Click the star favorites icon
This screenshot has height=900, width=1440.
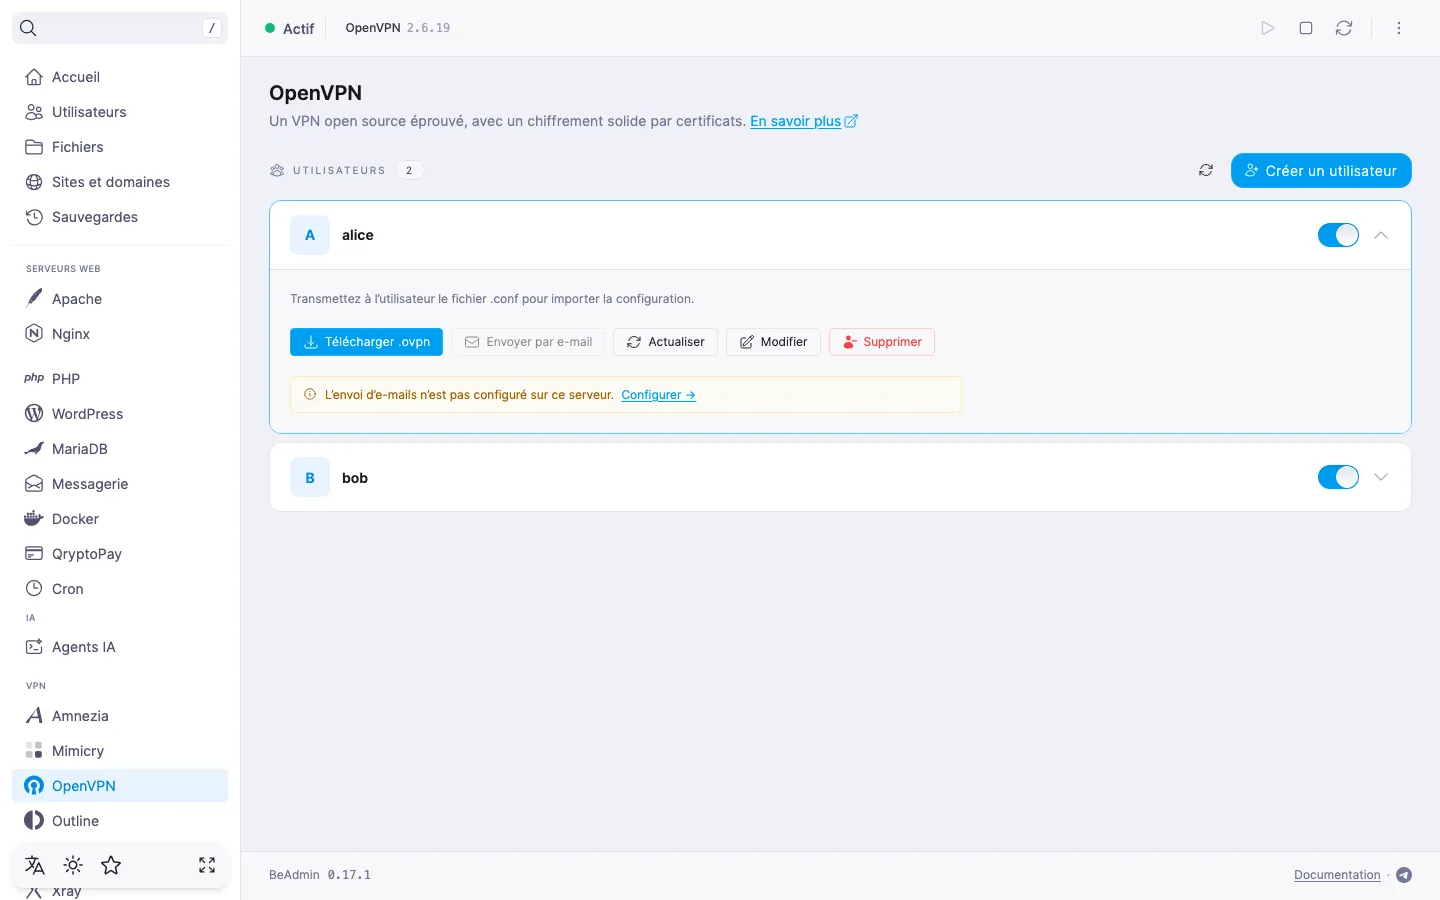[111, 865]
